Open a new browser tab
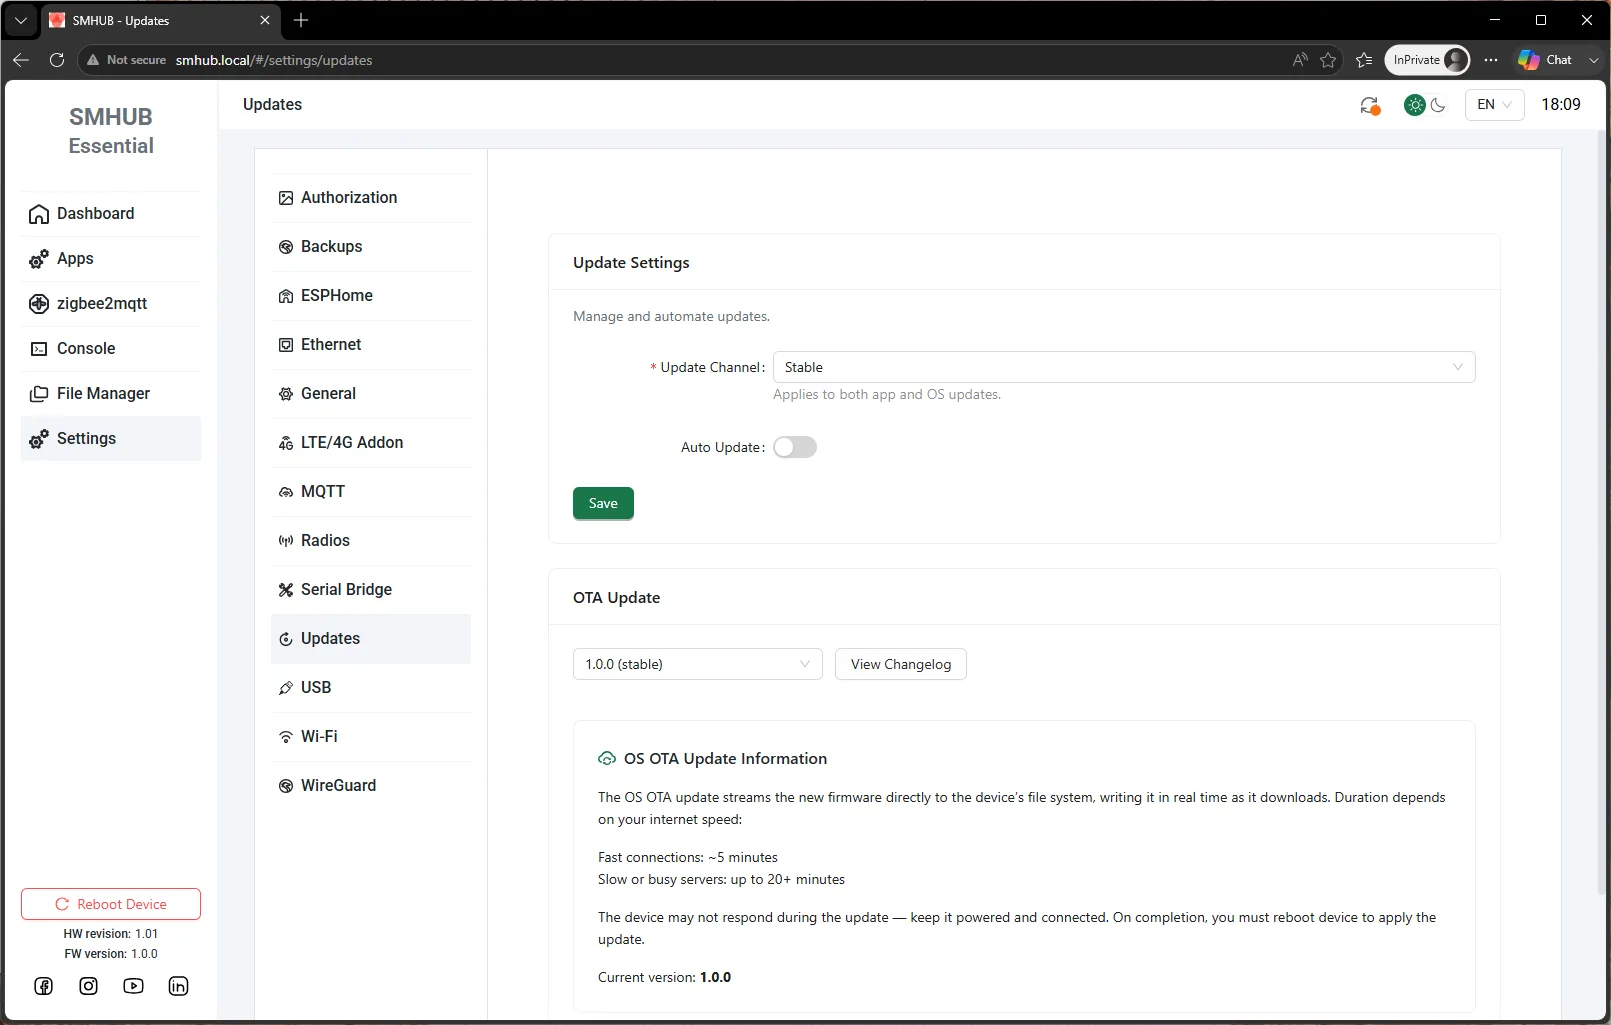This screenshot has height=1025, width=1611. click(x=301, y=20)
